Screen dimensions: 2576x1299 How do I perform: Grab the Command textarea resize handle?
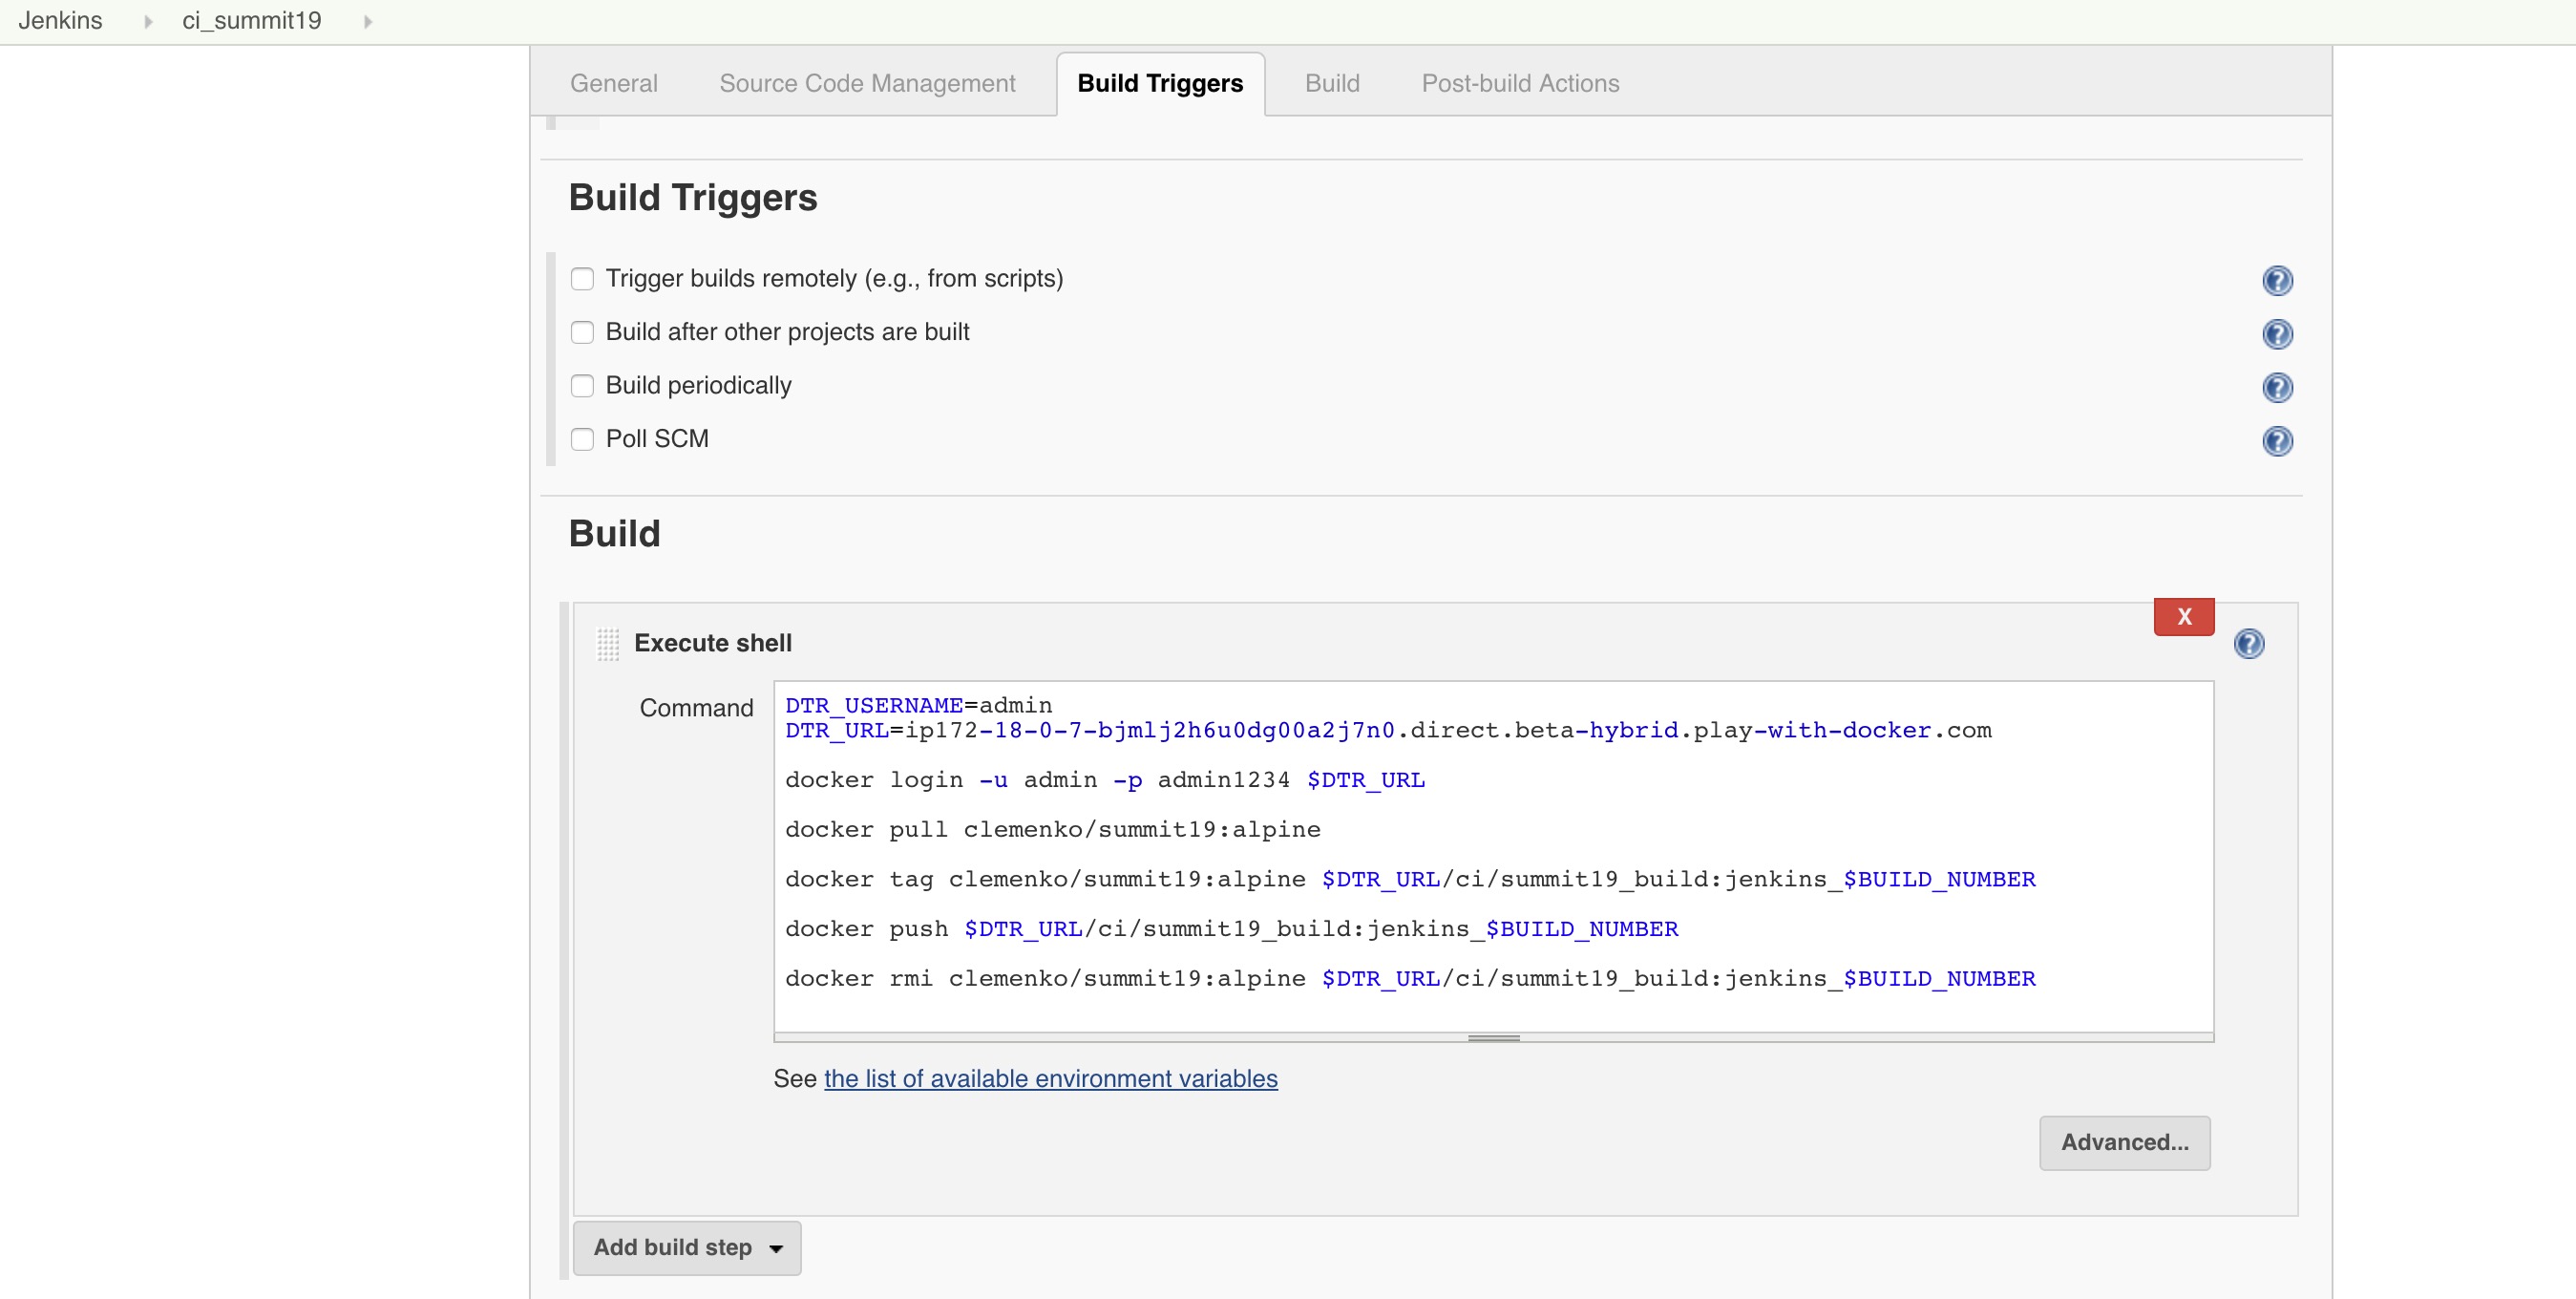[x=1493, y=1038]
